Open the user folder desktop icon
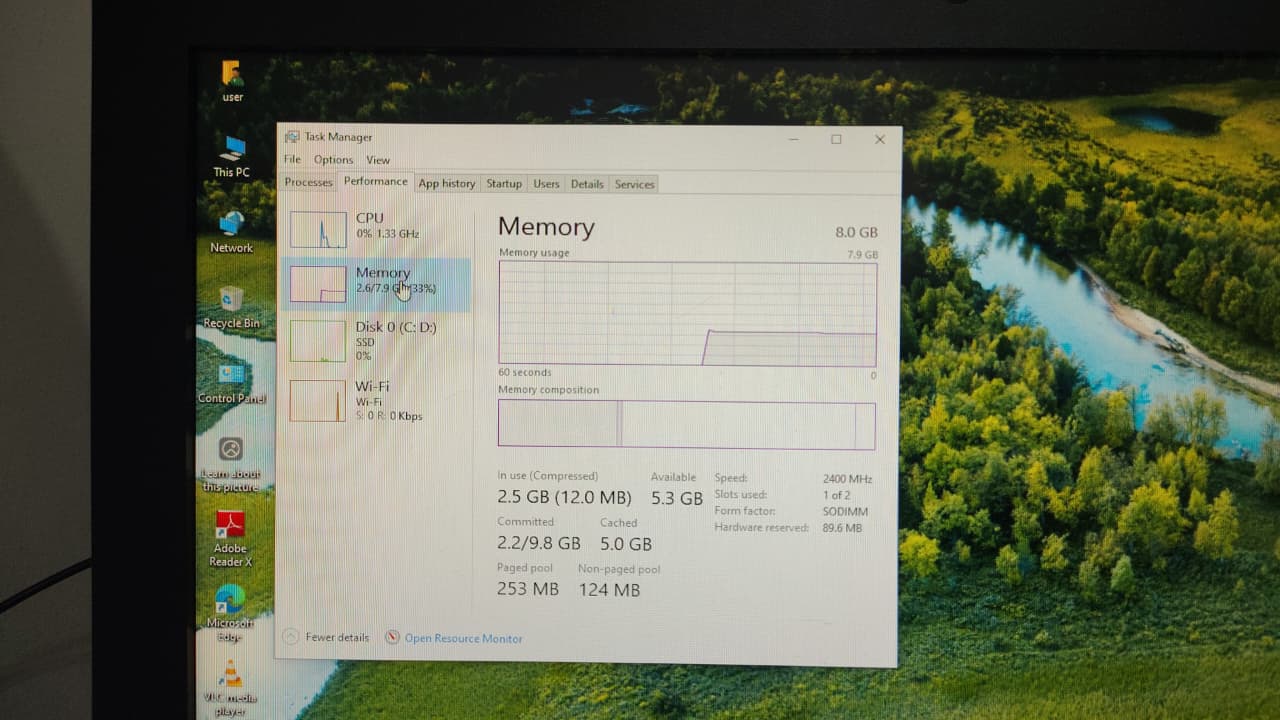Screen dimensions: 1280x720 click(232, 75)
